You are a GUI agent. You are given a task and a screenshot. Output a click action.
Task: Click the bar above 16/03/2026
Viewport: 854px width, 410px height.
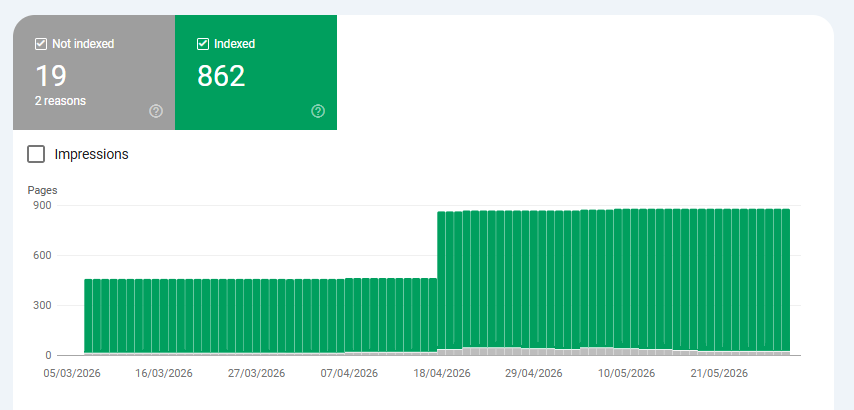tap(164, 317)
